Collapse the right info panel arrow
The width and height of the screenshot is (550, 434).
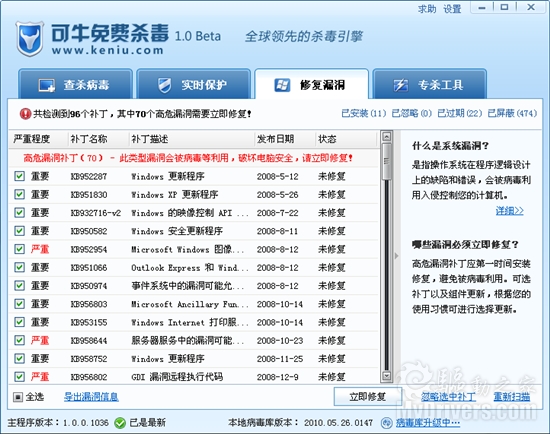pos(396,256)
